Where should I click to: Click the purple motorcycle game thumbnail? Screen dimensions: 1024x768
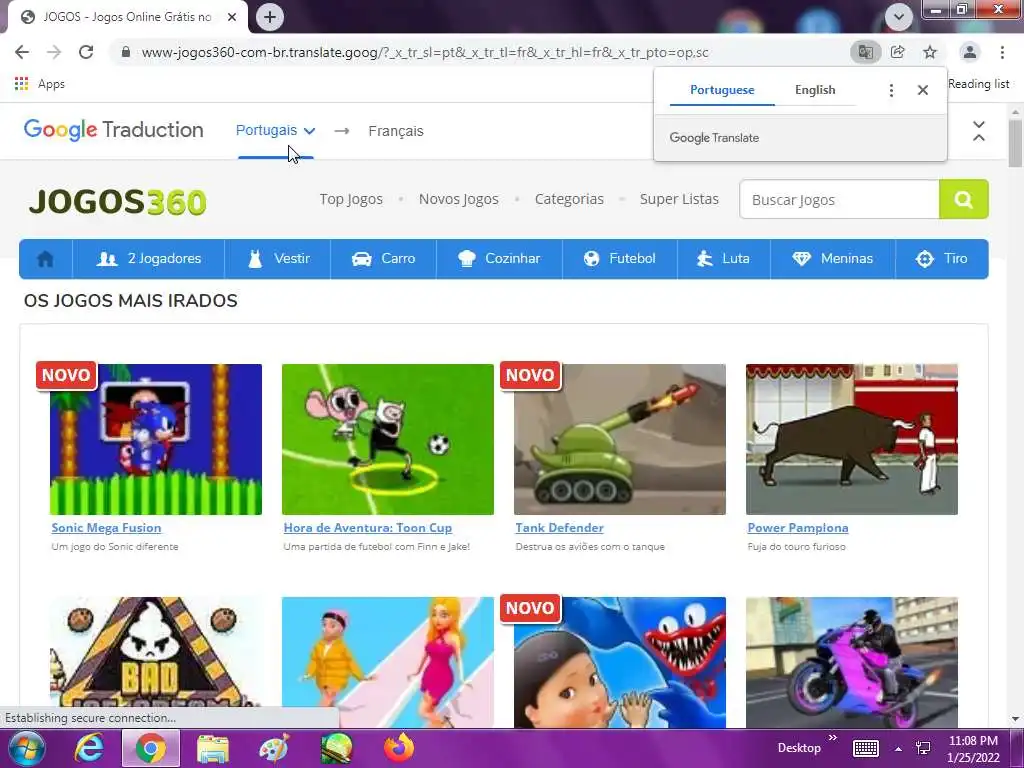click(x=852, y=662)
